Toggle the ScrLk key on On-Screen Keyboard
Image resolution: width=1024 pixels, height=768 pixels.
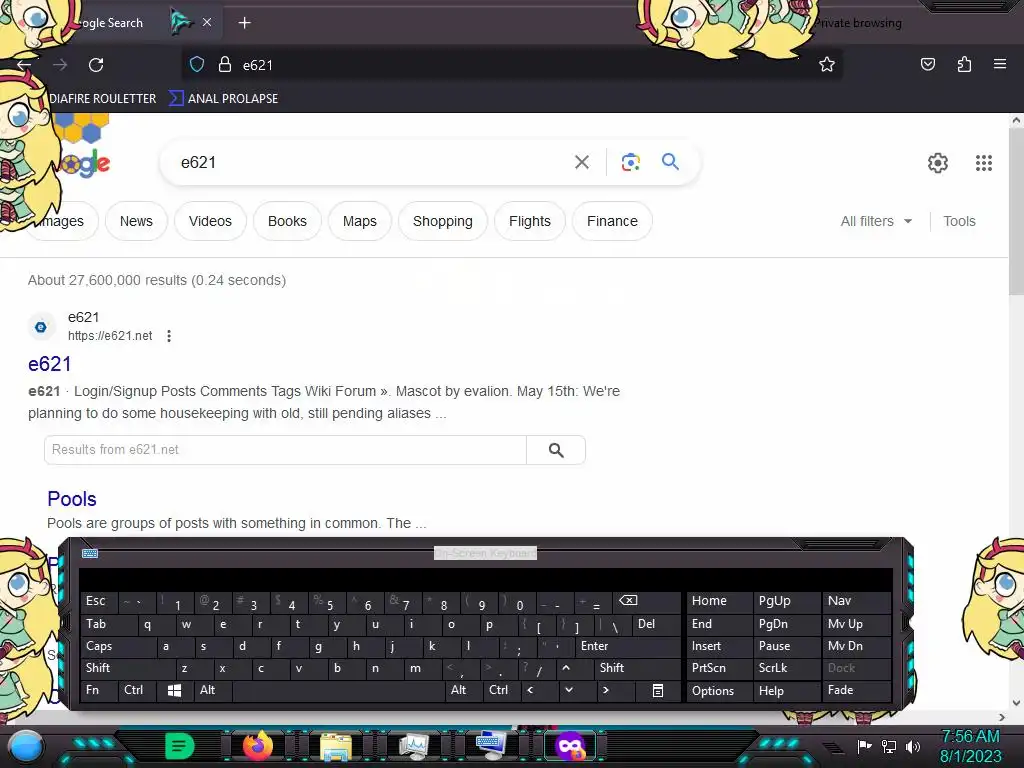[x=786, y=668]
